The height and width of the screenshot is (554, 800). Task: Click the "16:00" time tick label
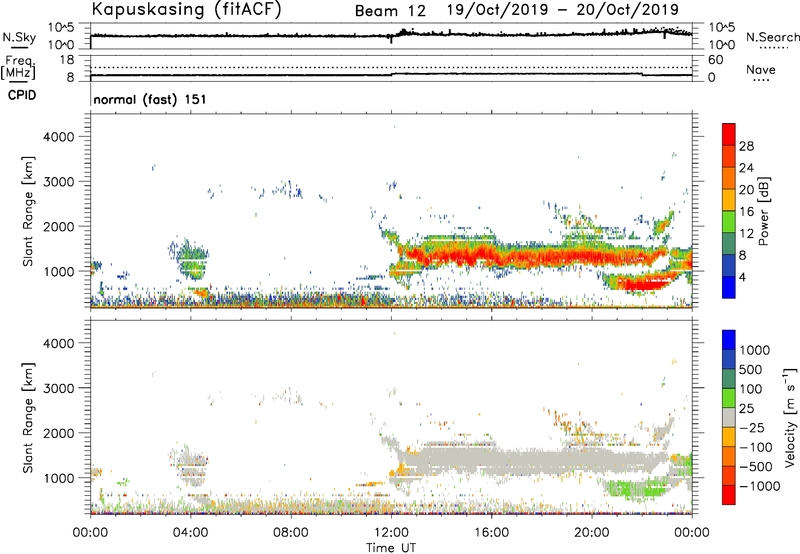click(x=491, y=533)
